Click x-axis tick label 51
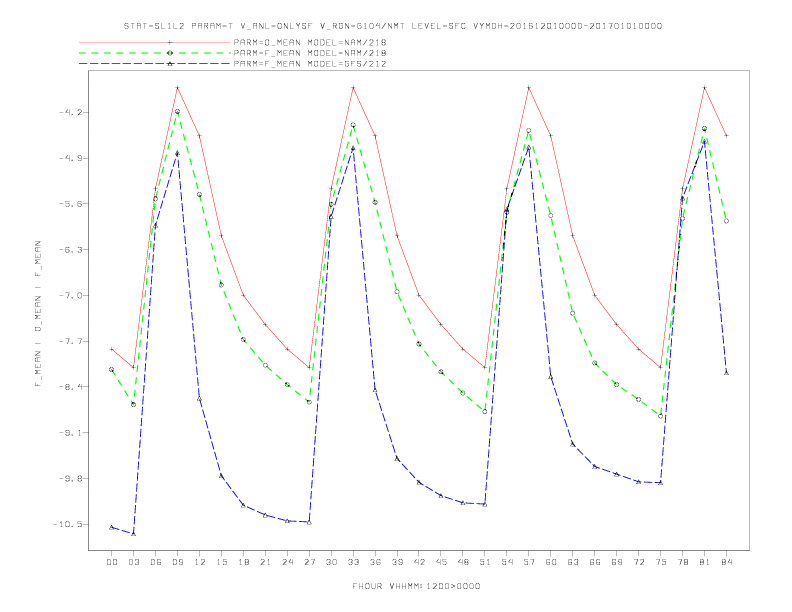The image size is (792, 612). (x=485, y=562)
